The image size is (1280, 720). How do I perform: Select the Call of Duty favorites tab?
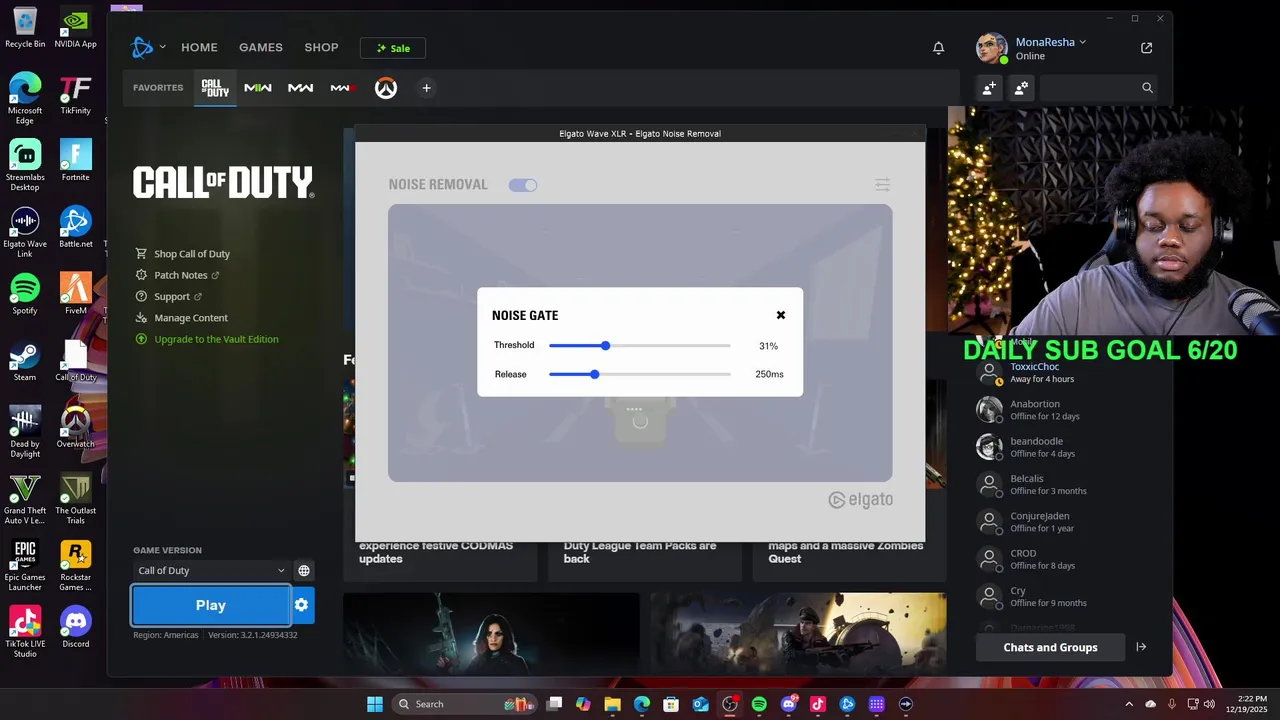[215, 88]
